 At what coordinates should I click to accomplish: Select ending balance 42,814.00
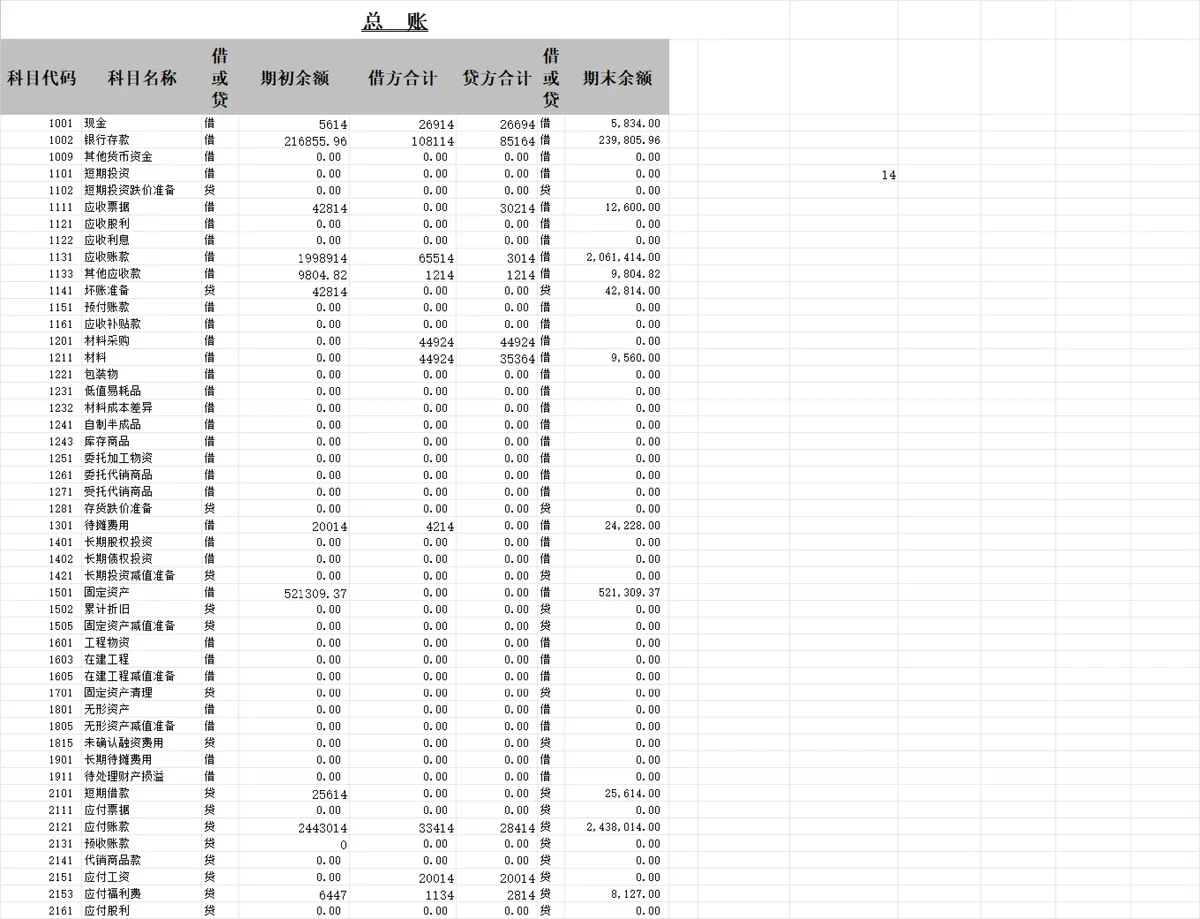632,291
